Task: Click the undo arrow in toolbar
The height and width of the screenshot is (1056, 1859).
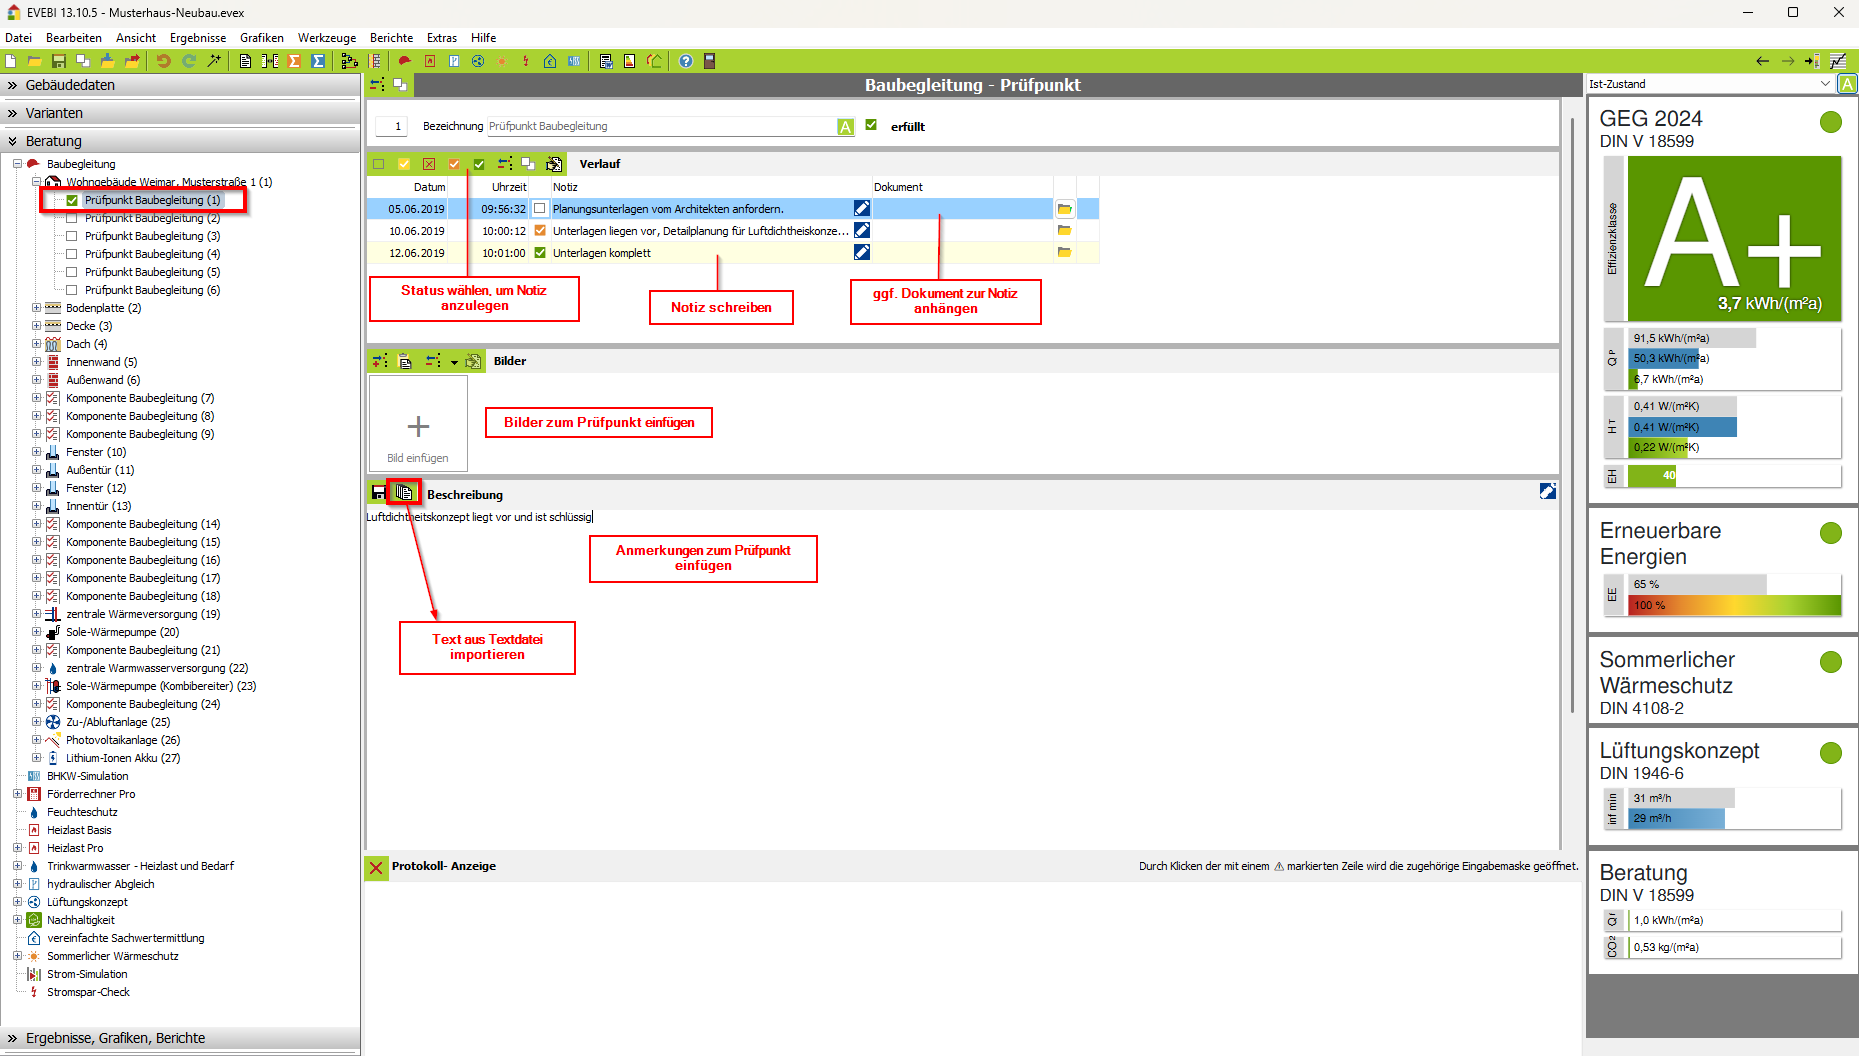Action: pyautogui.click(x=163, y=61)
